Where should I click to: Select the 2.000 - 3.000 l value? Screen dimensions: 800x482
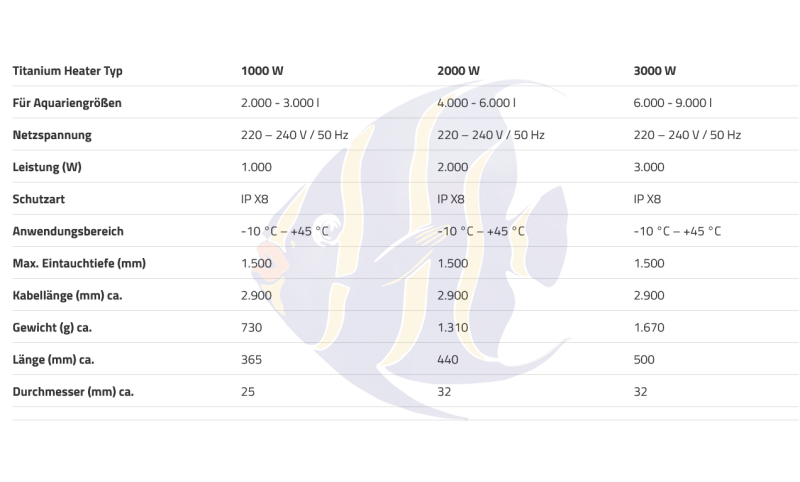[280, 103]
